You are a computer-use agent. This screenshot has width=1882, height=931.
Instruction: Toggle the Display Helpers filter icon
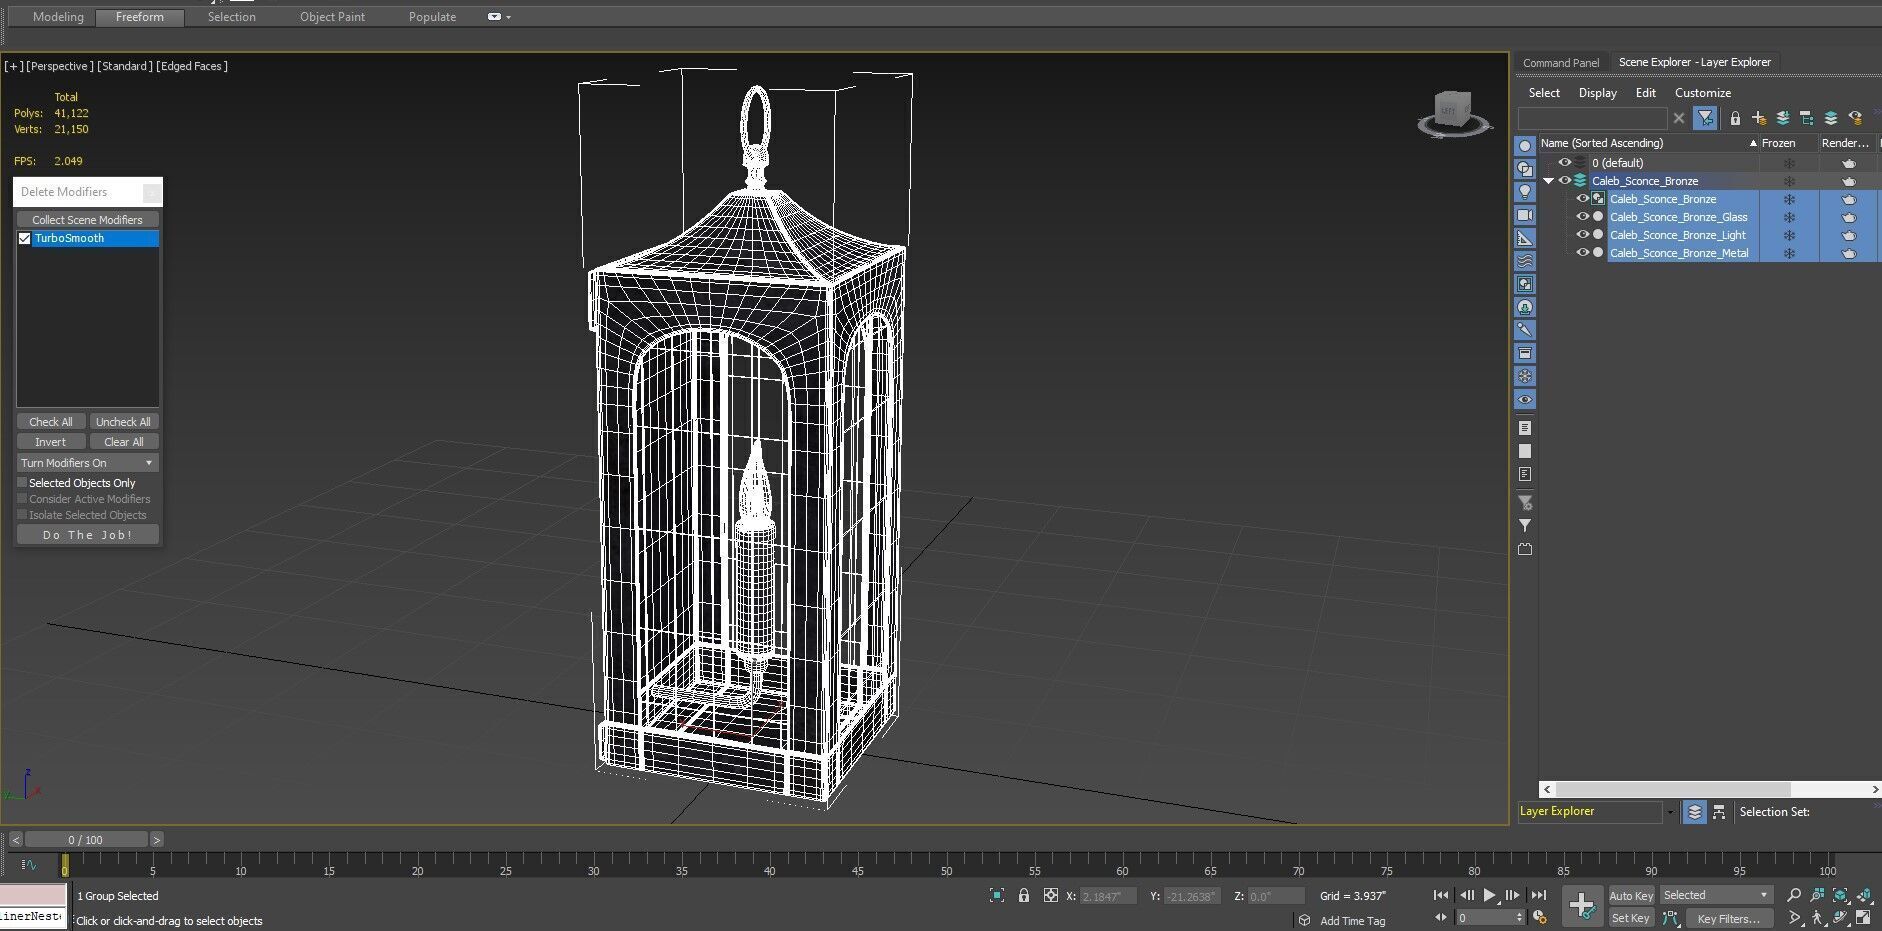[1525, 238]
